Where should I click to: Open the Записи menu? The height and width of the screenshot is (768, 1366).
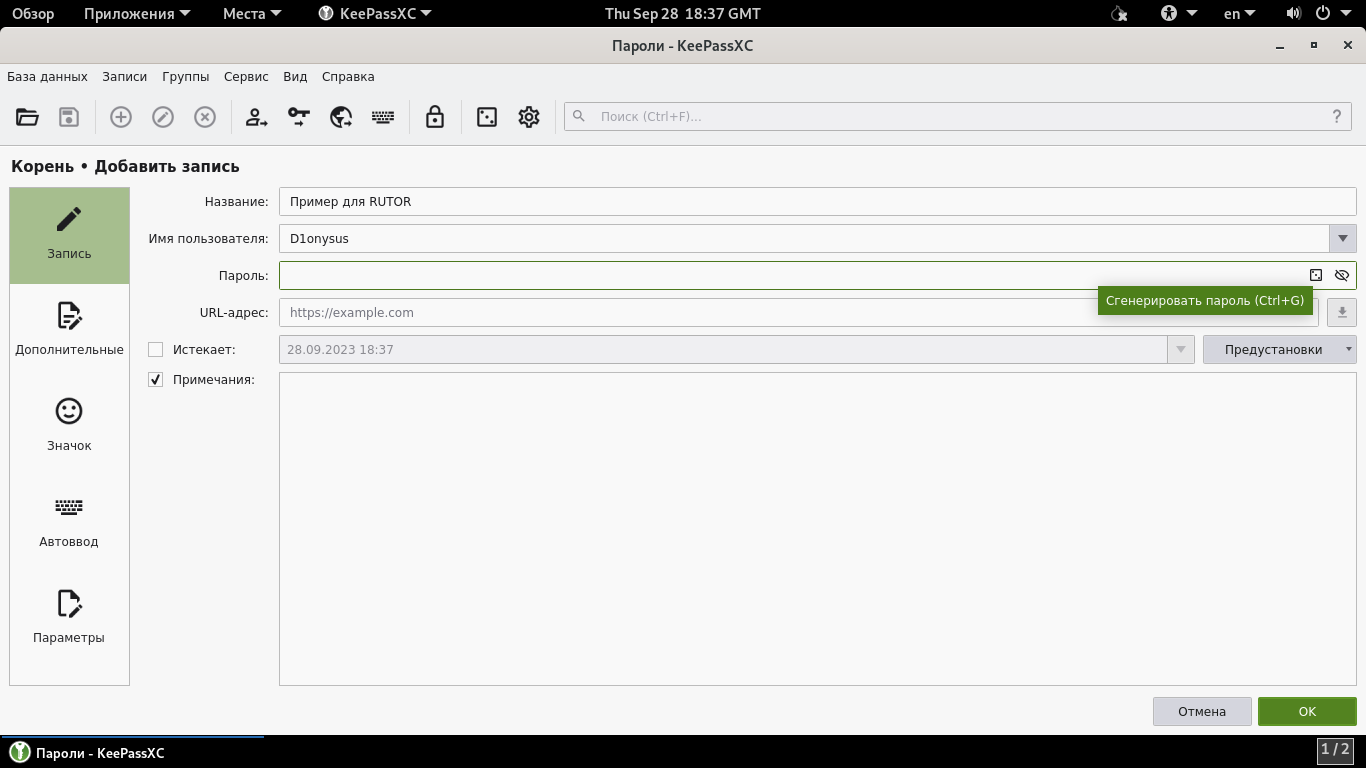coord(124,77)
